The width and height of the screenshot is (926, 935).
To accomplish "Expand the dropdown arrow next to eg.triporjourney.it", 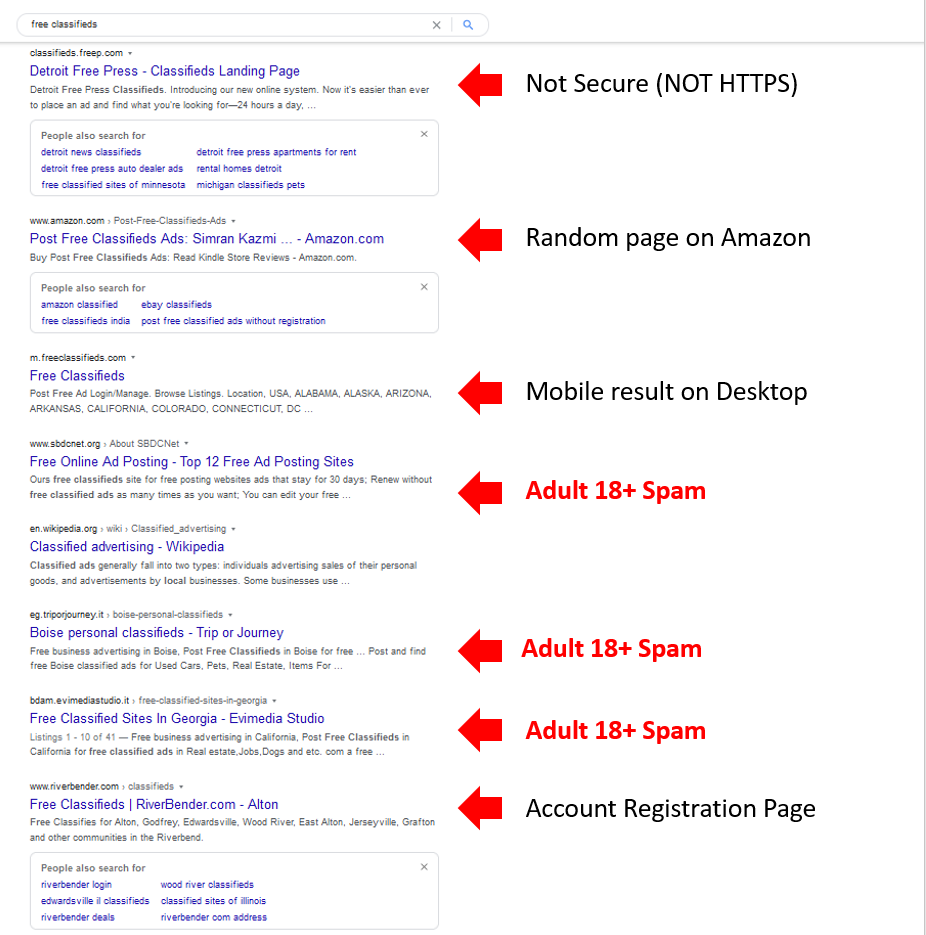I will (230, 615).
